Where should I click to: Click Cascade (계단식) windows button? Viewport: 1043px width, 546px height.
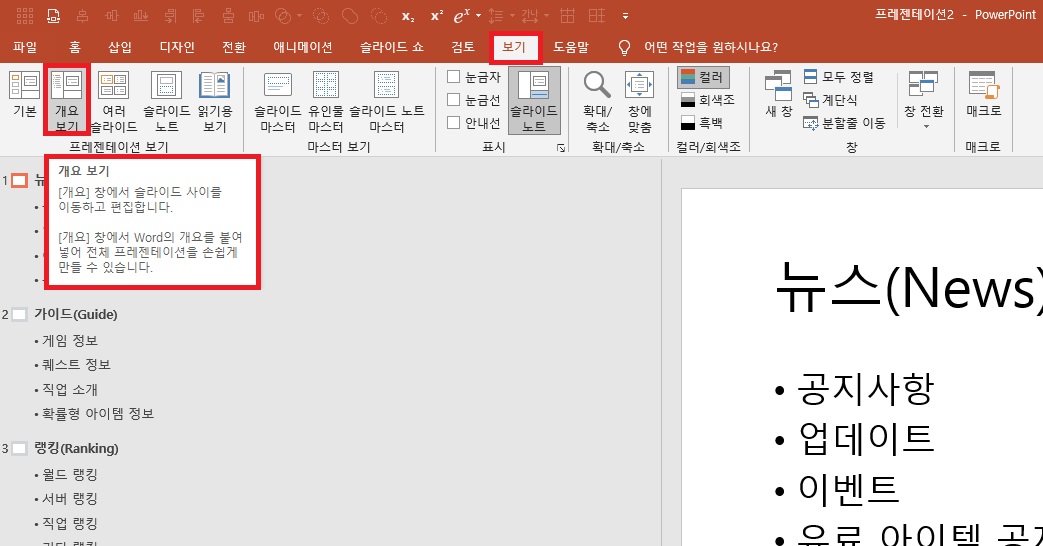tap(830, 100)
